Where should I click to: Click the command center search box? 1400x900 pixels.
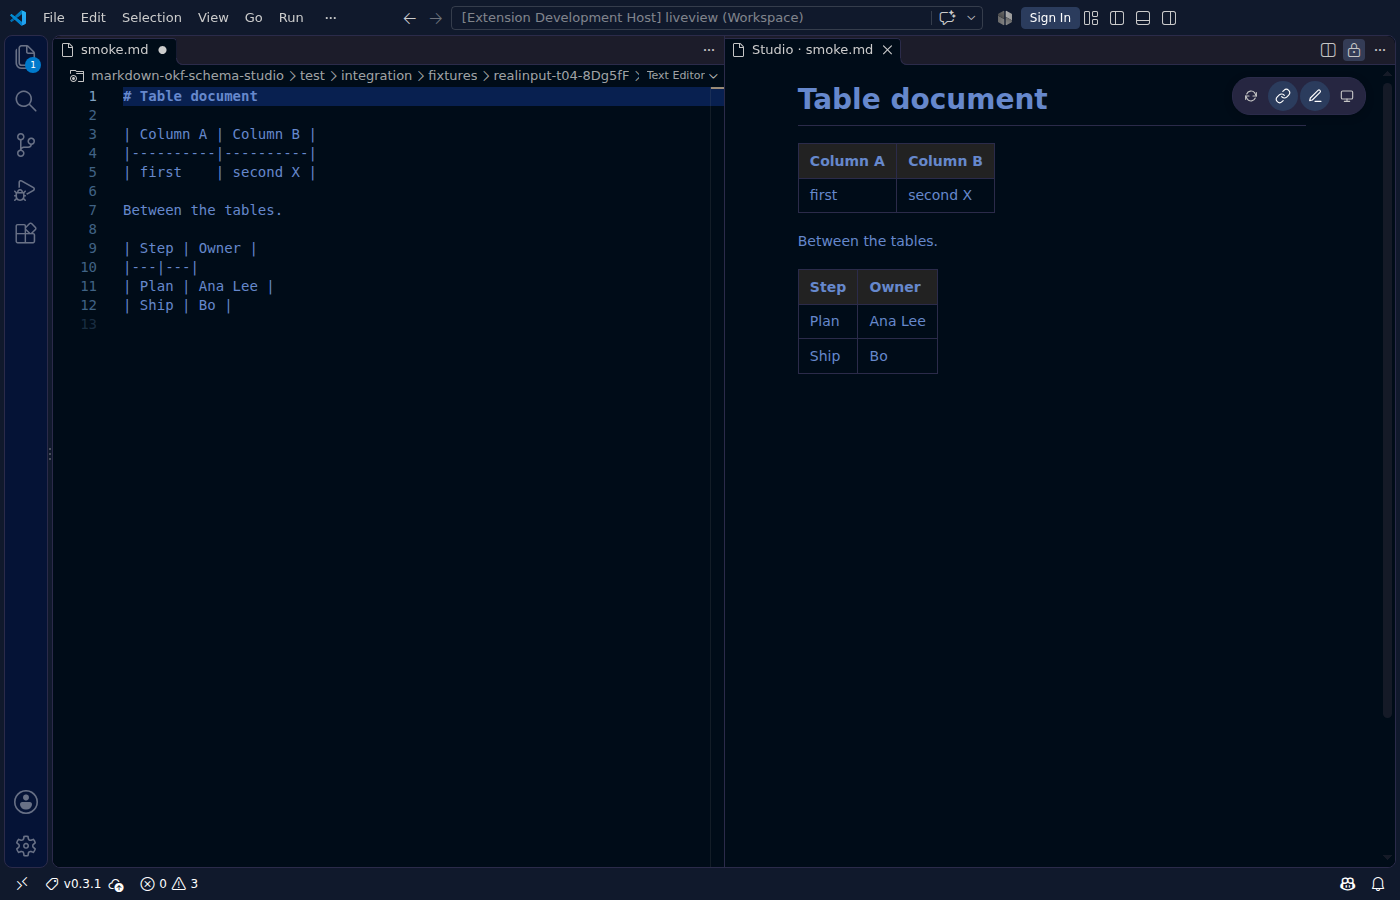(x=690, y=18)
